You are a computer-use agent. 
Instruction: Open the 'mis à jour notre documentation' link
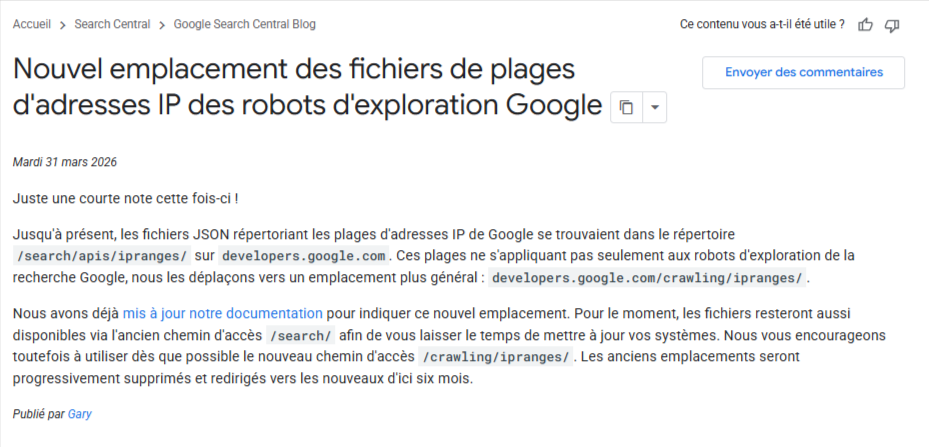coord(222,313)
